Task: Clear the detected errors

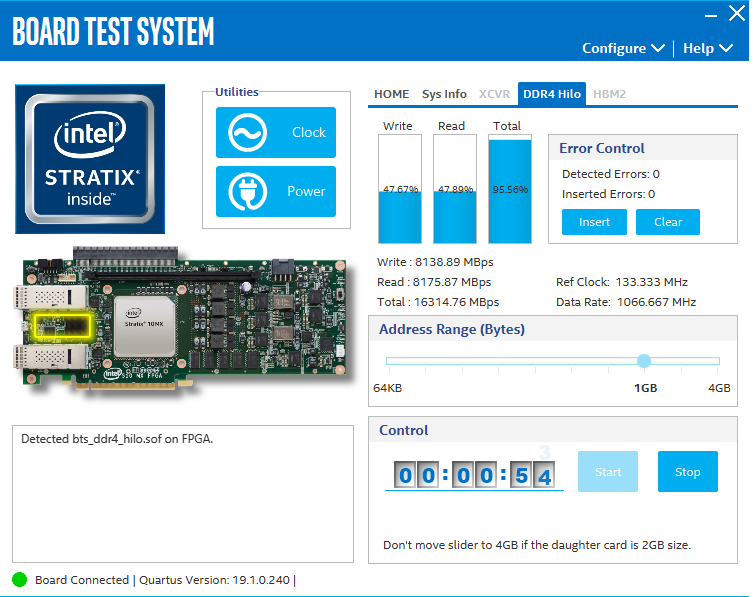Action: click(667, 222)
